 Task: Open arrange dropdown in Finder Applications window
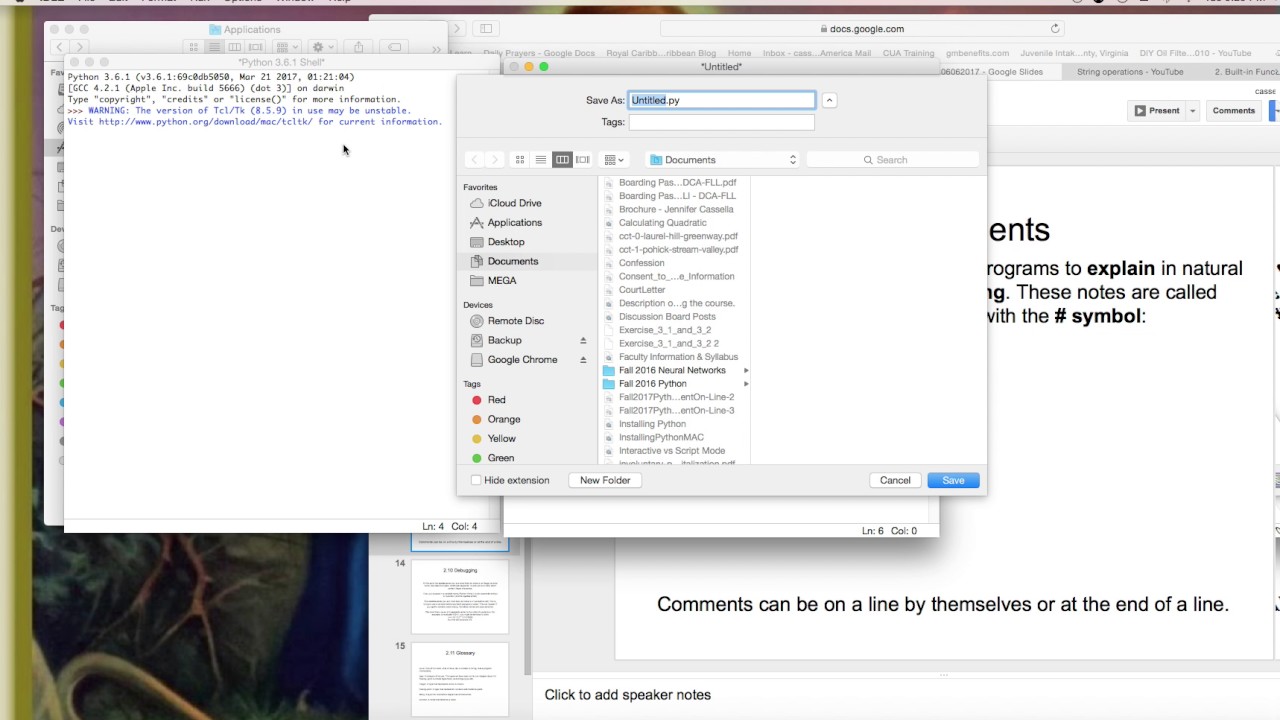[287, 47]
